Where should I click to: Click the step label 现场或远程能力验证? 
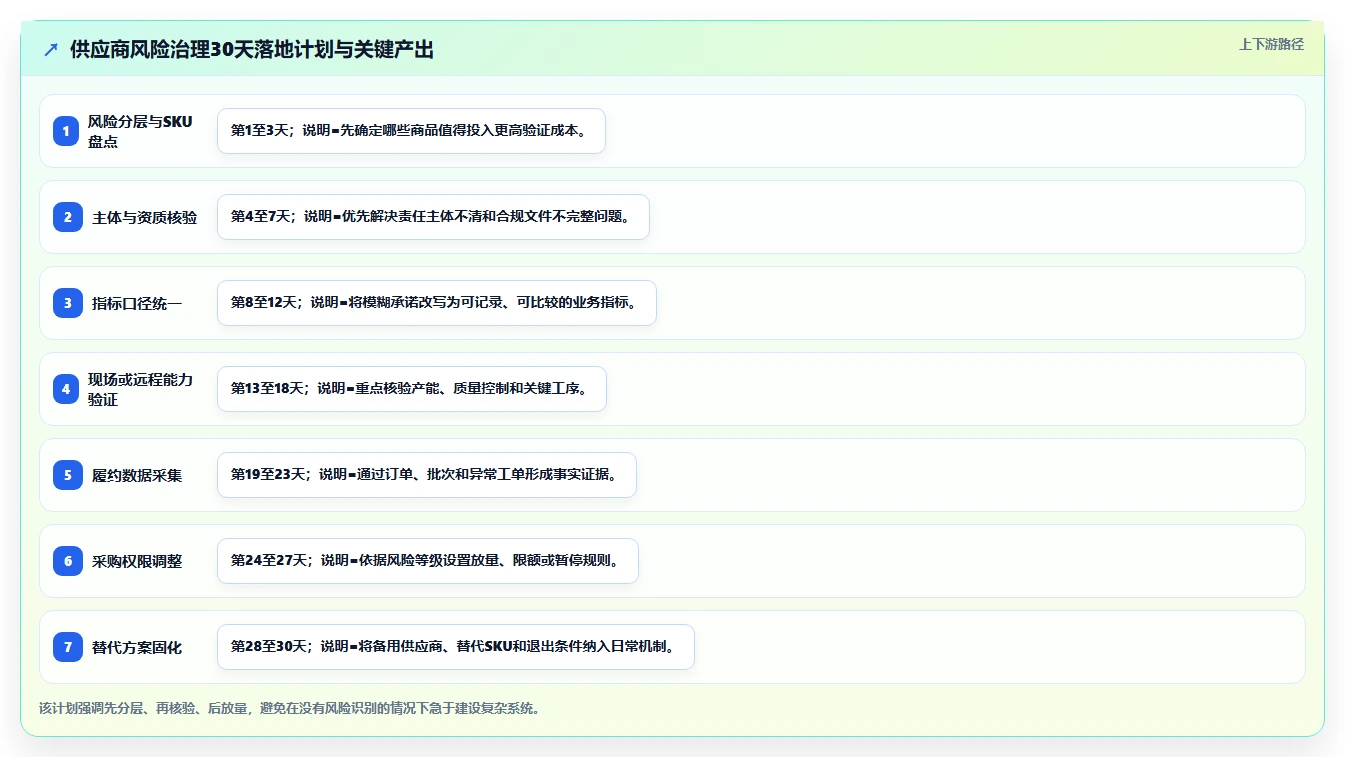coord(140,389)
